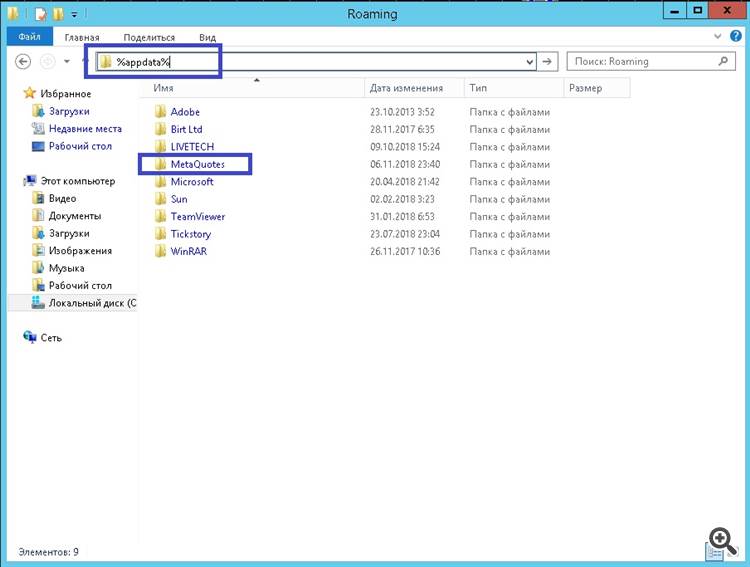Click the Back navigation arrow
This screenshot has width=750, height=567.
click(x=23, y=61)
